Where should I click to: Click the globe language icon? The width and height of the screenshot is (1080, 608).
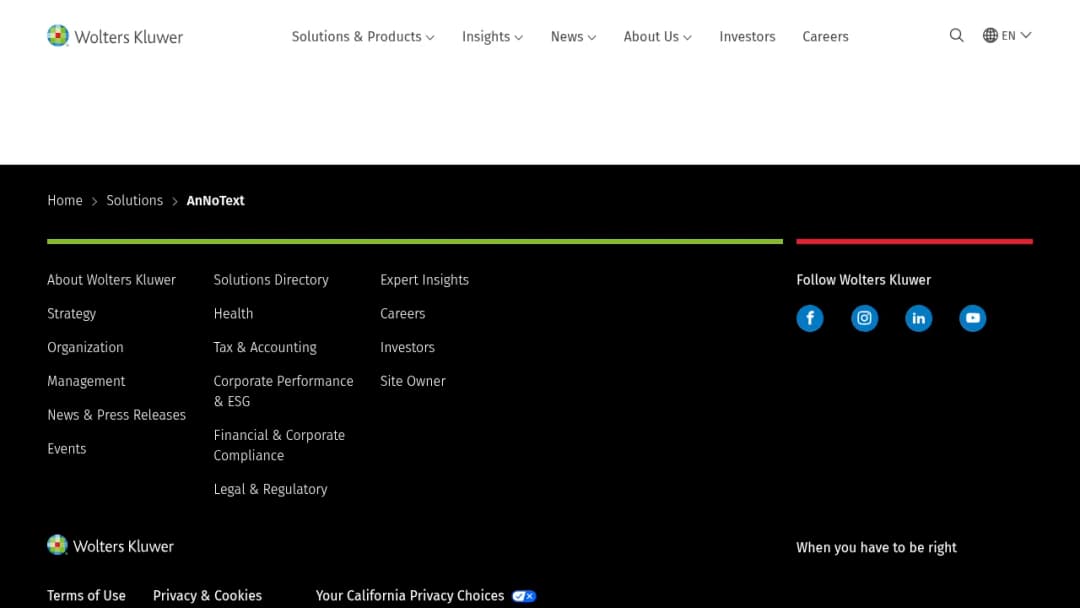click(990, 35)
